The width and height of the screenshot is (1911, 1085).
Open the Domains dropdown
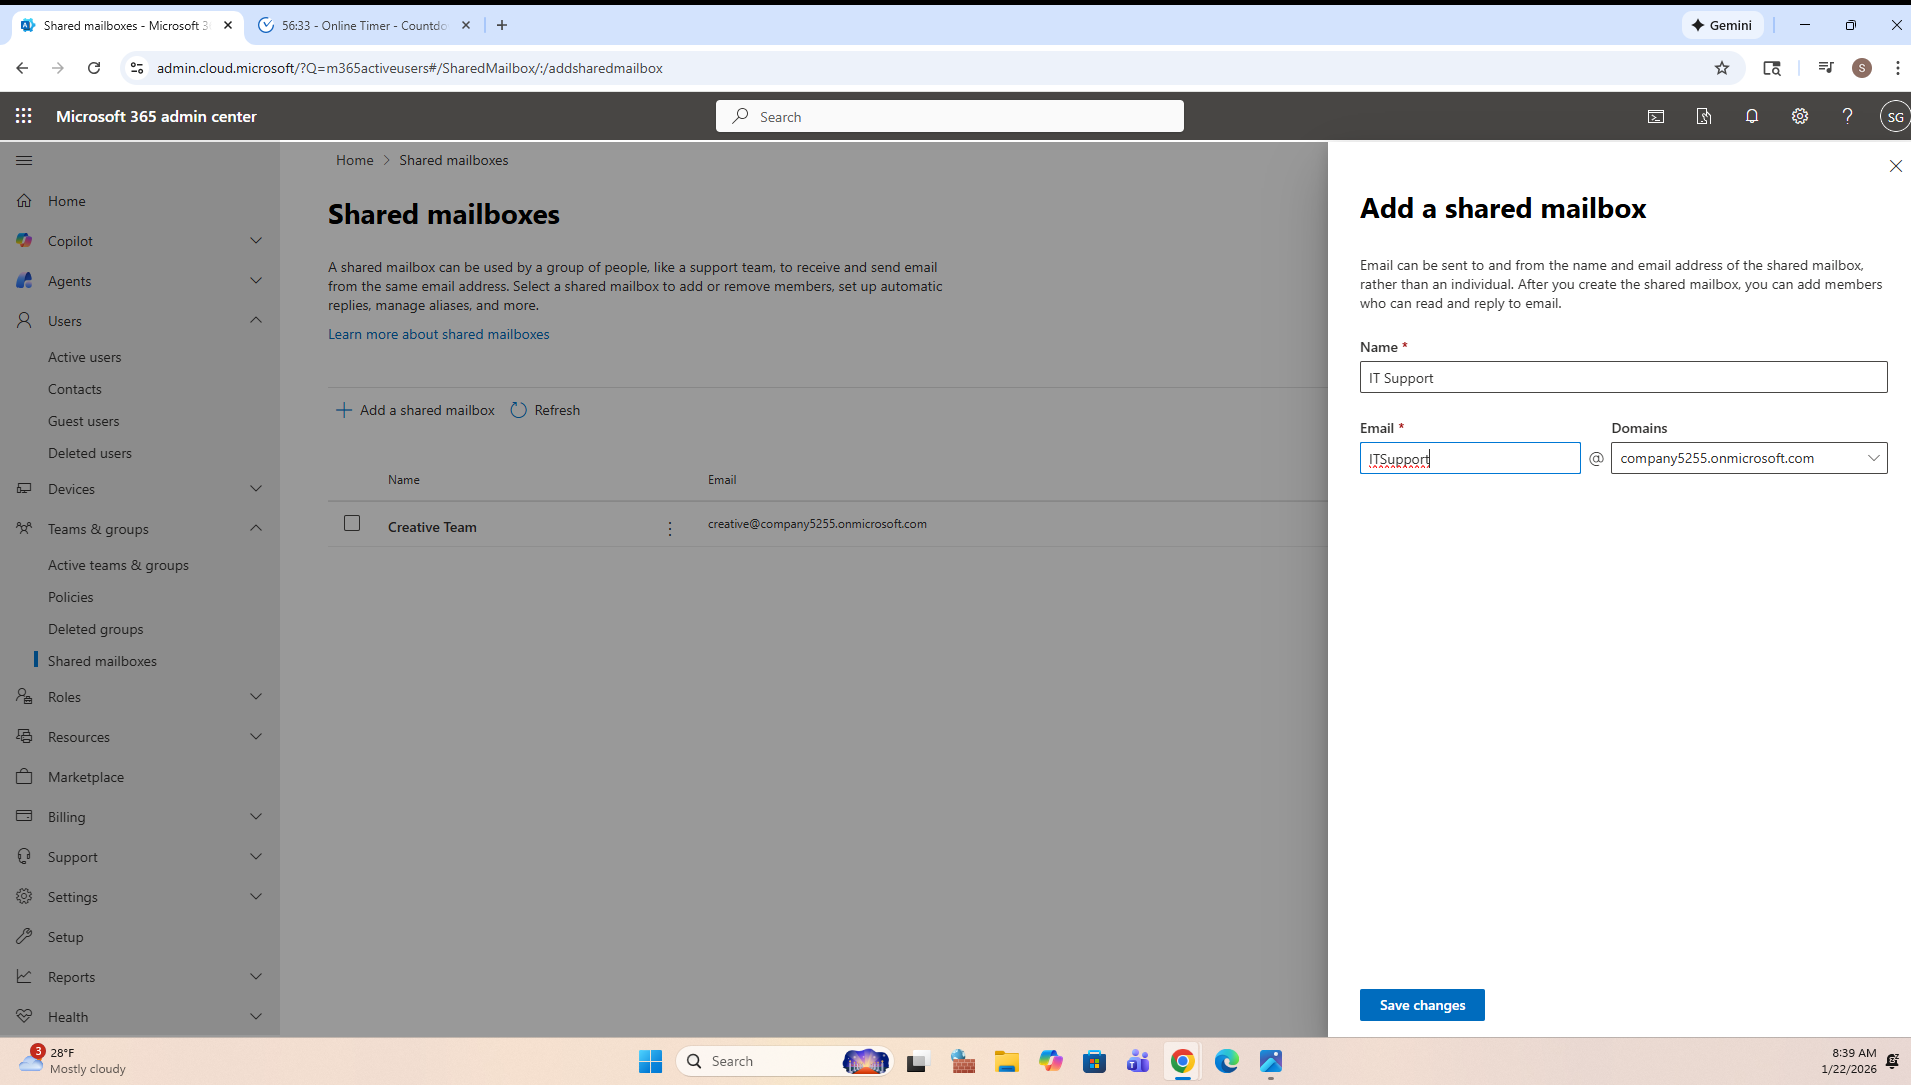pos(1748,458)
